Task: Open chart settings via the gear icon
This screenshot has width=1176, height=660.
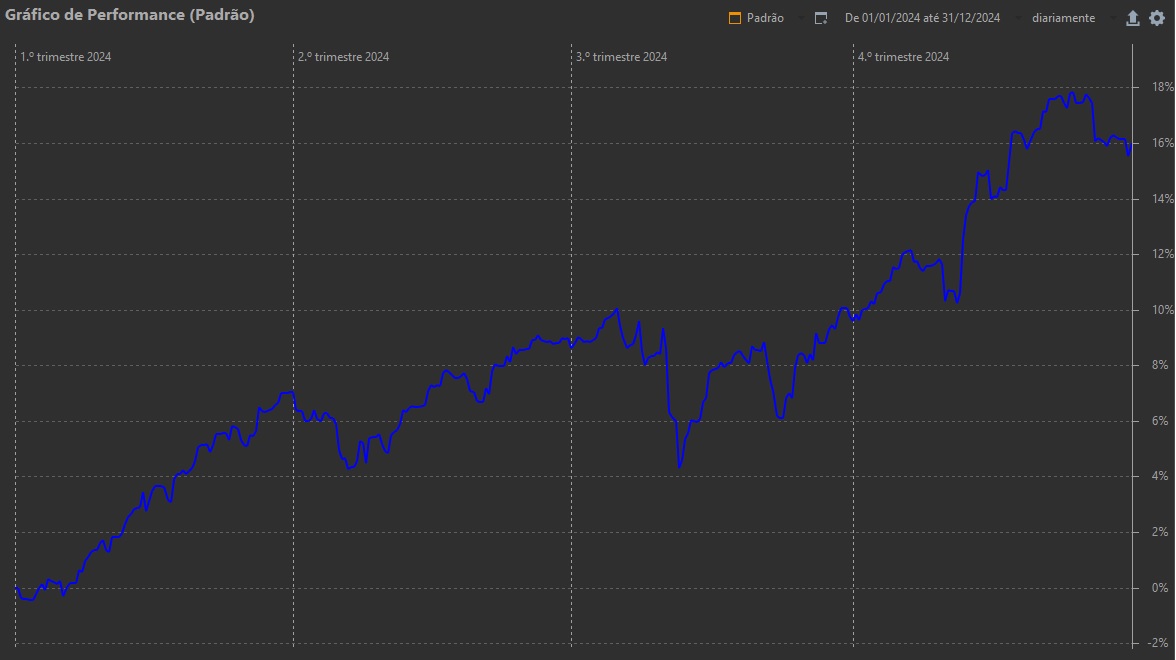Action: [x=1157, y=18]
